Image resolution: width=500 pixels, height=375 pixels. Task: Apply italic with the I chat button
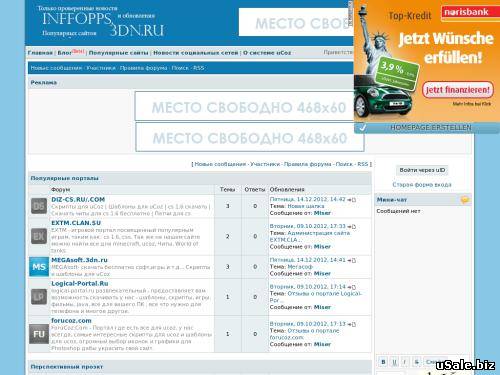coord(405,362)
